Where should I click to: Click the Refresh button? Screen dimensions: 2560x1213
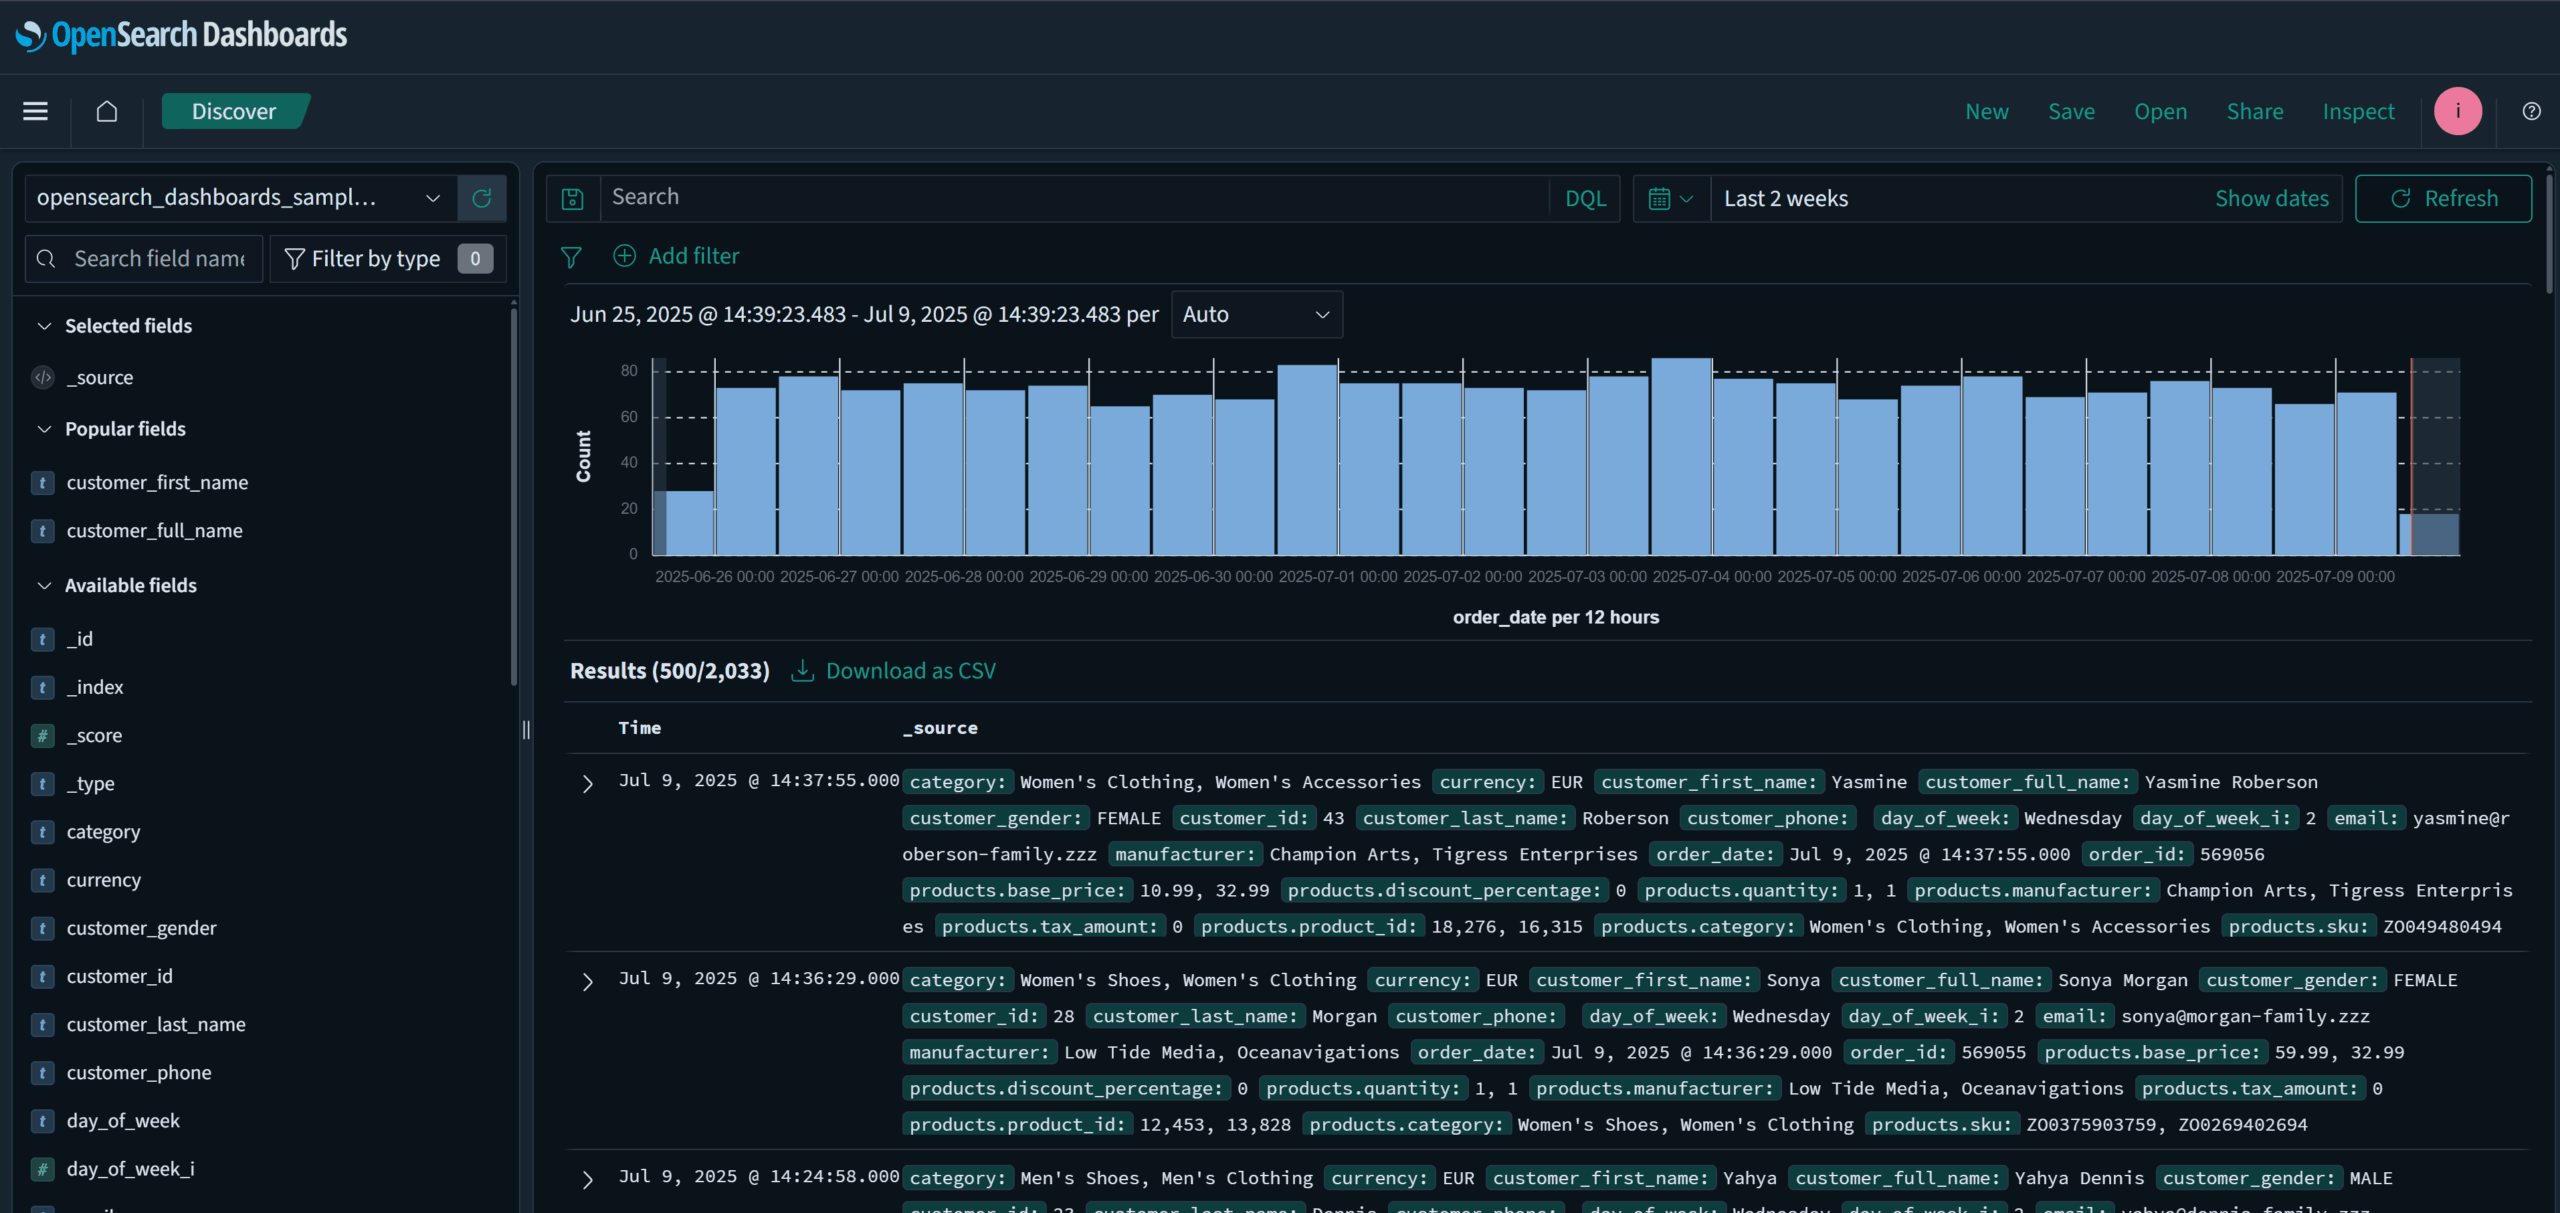point(2443,197)
